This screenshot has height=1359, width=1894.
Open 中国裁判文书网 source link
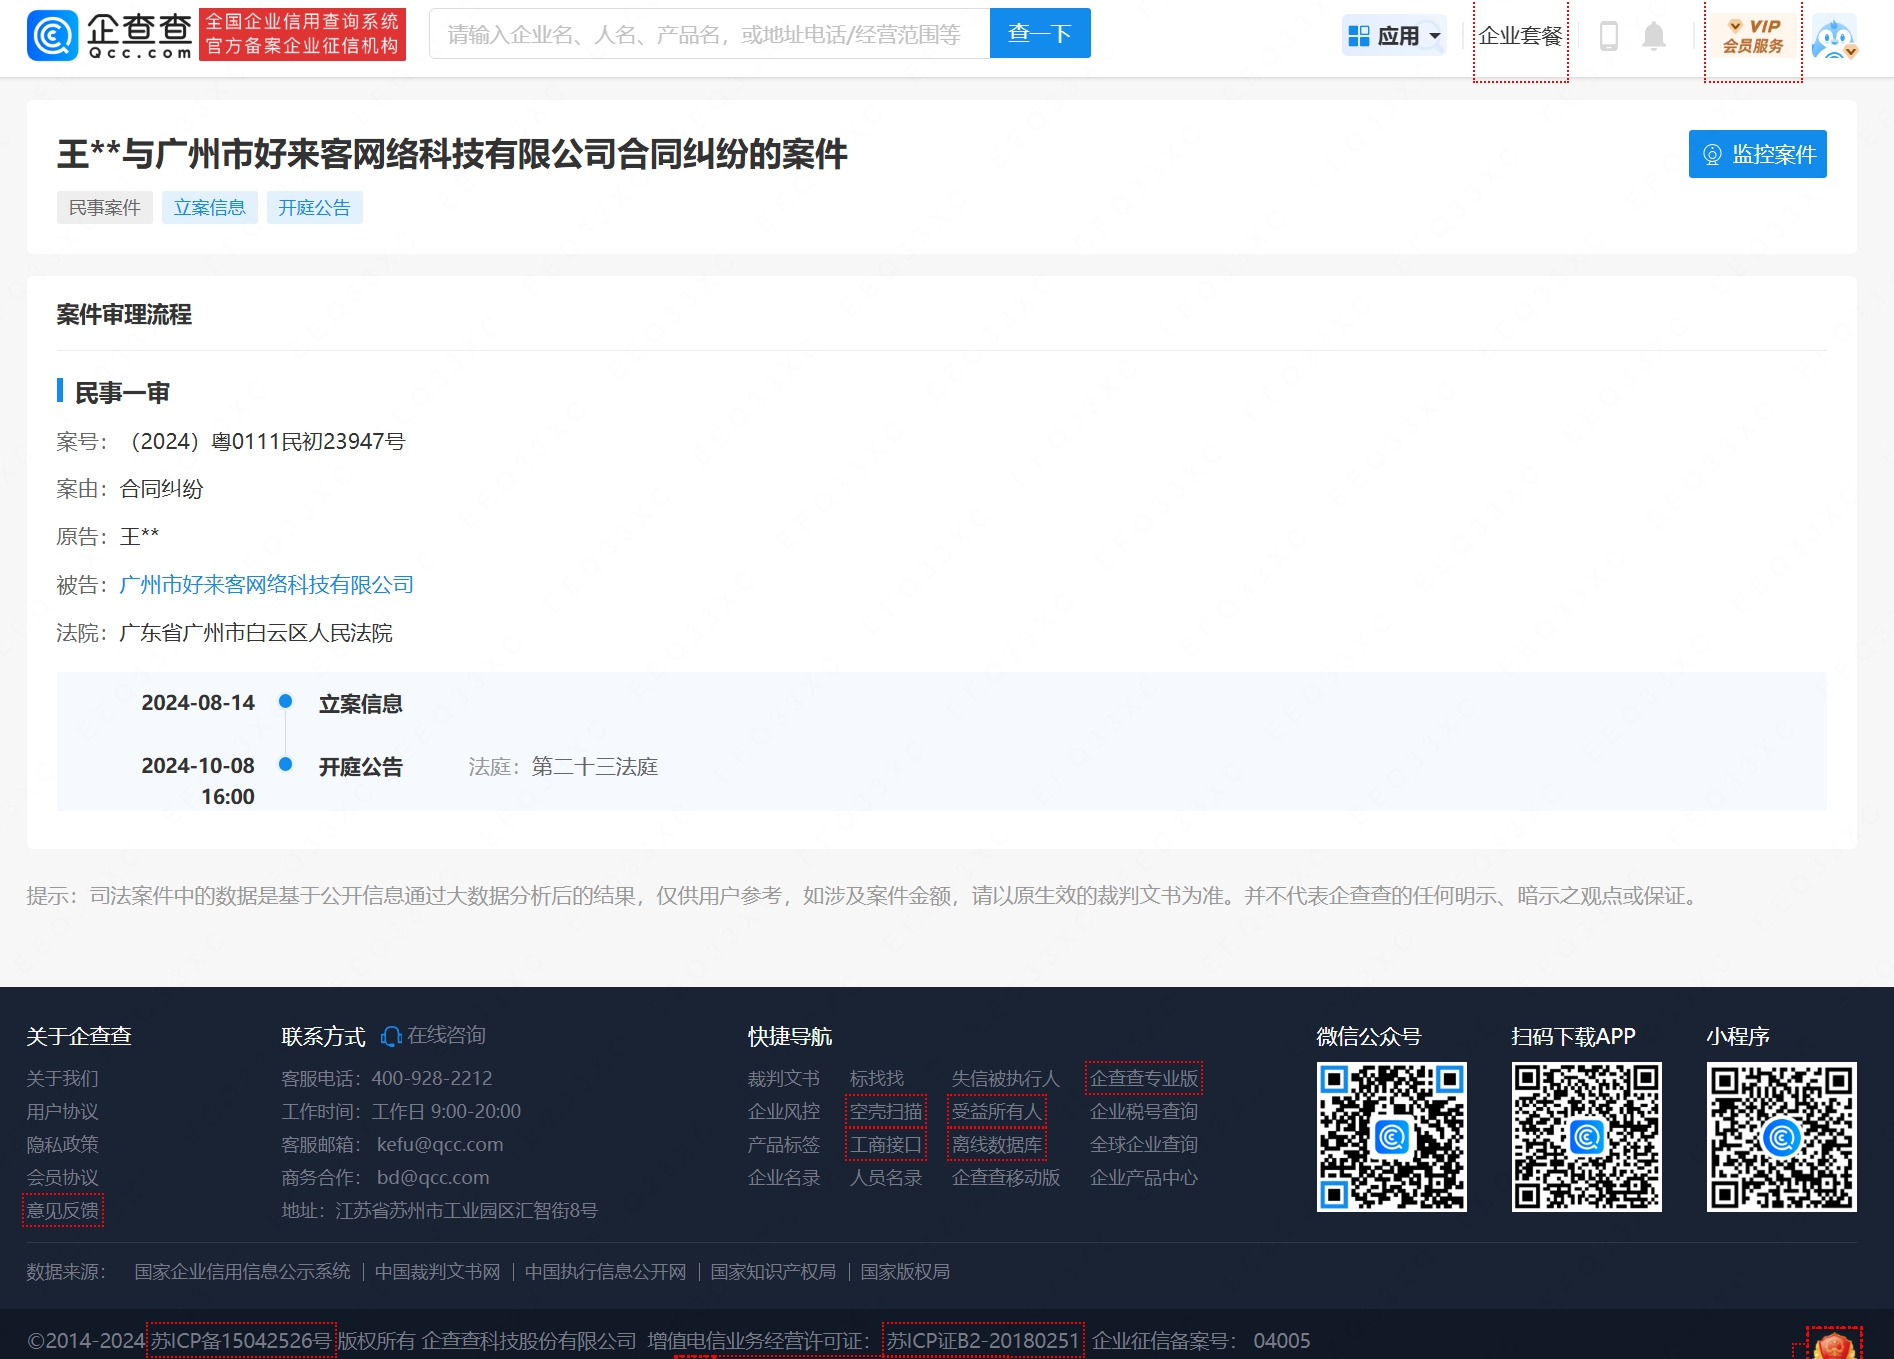pyautogui.click(x=438, y=1271)
